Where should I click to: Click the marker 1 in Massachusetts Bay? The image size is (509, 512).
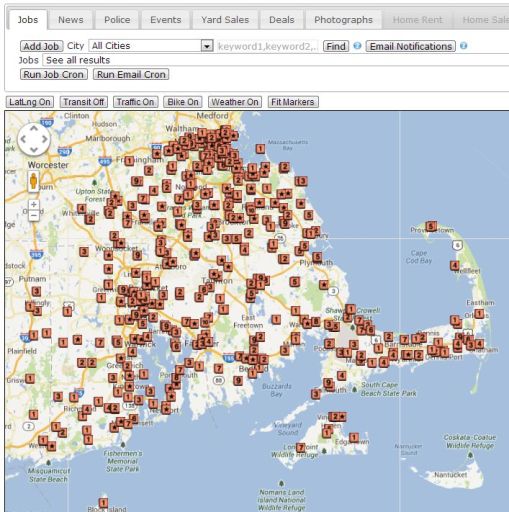(260, 148)
